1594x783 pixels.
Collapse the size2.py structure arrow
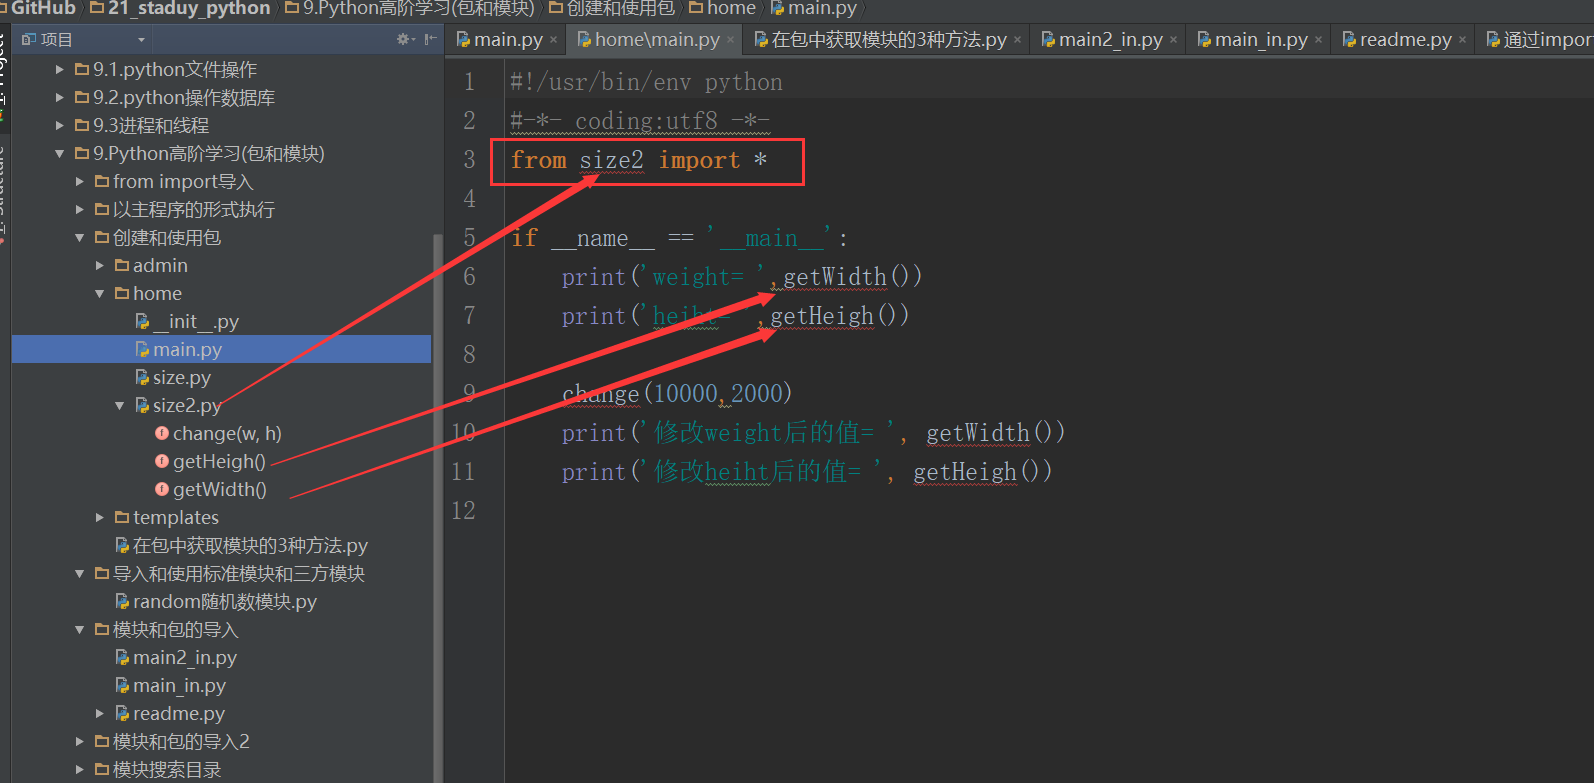[119, 406]
